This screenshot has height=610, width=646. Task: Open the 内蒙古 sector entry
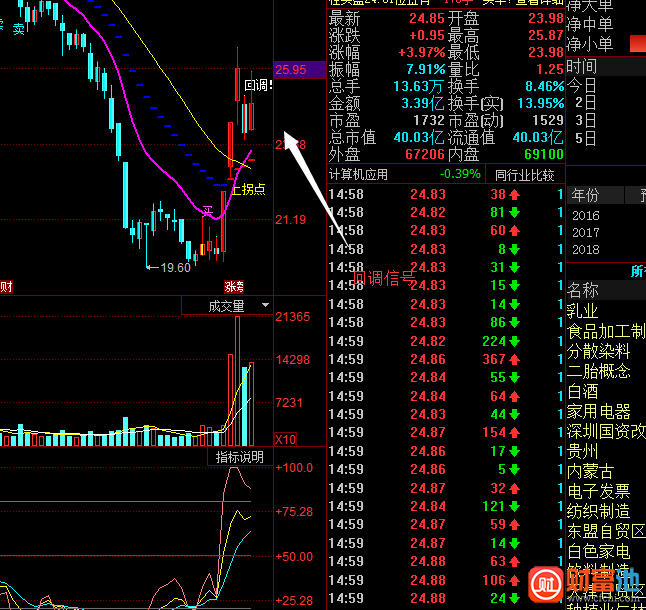590,471
